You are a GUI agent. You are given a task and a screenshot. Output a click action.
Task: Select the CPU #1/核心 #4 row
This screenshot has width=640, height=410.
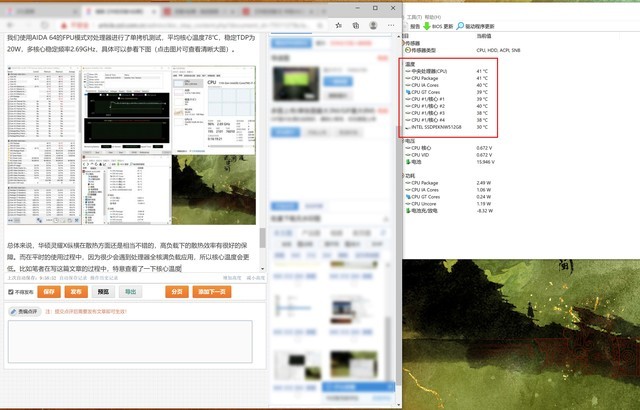447,120
